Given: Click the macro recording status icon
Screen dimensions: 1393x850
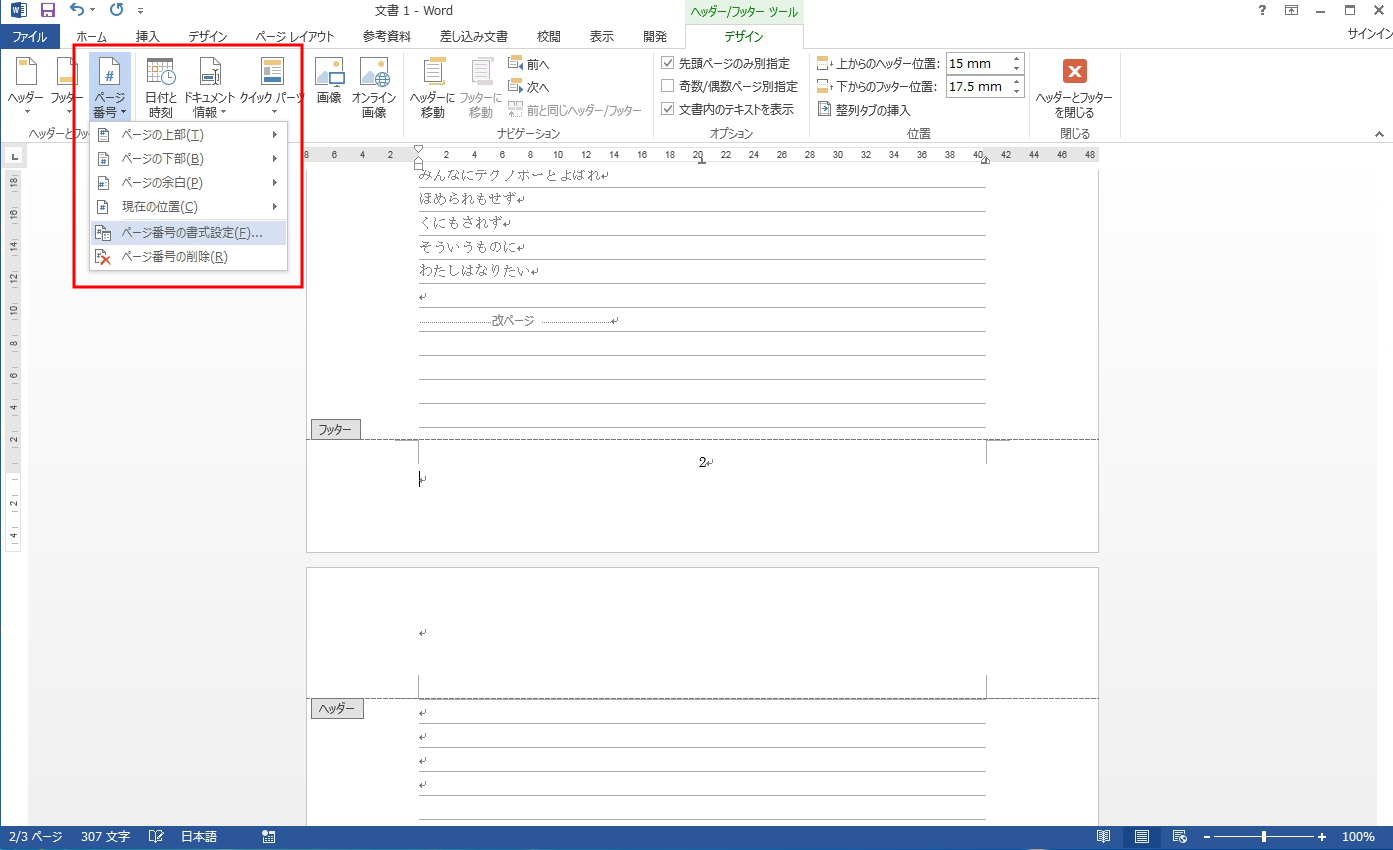Looking at the screenshot, I should pyautogui.click(x=268, y=837).
